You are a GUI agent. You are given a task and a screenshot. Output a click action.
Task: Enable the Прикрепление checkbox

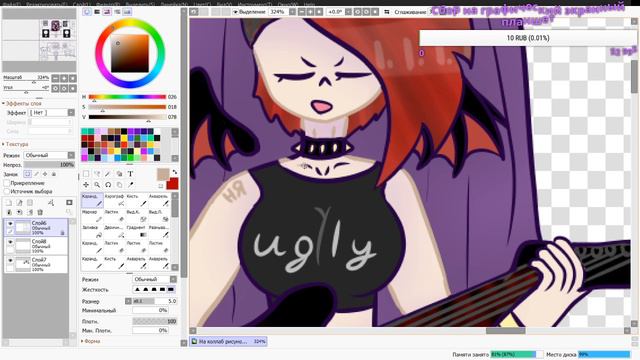pos(7,183)
